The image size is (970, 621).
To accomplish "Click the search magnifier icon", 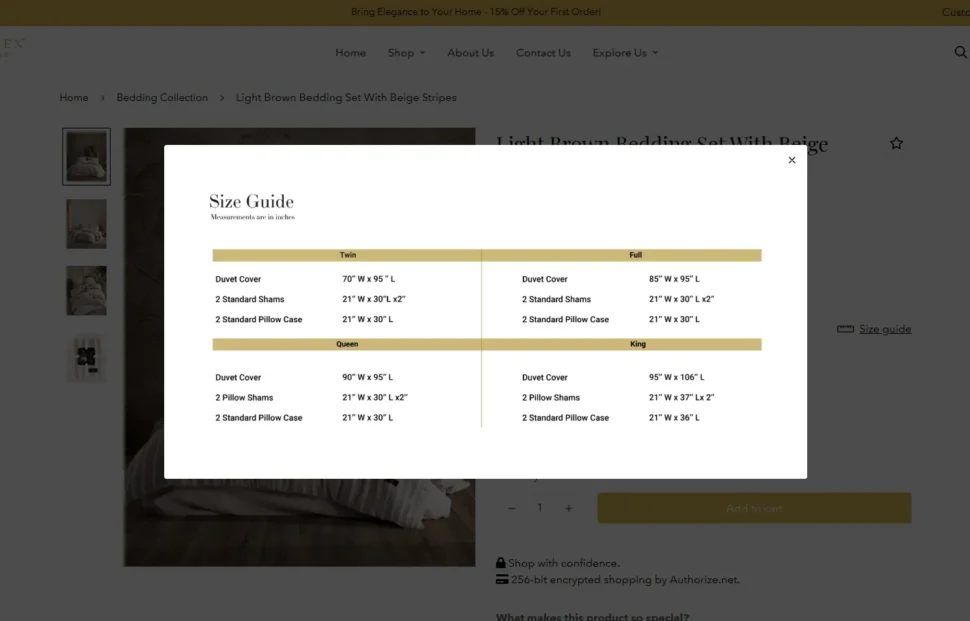I will coord(961,53).
